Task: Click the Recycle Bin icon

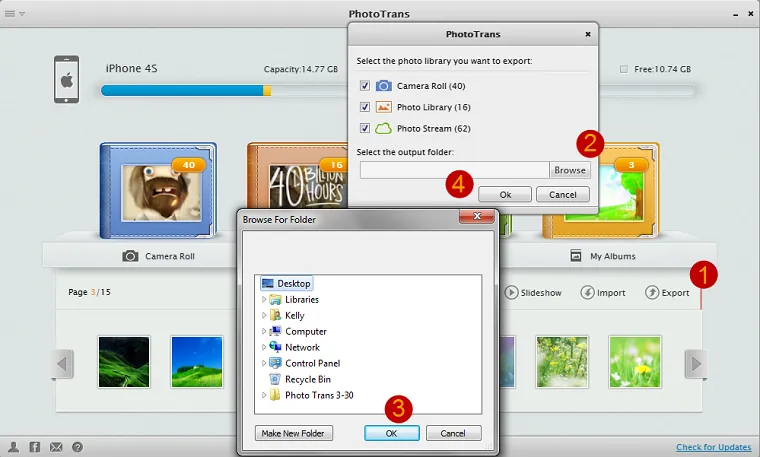Action: pos(275,379)
